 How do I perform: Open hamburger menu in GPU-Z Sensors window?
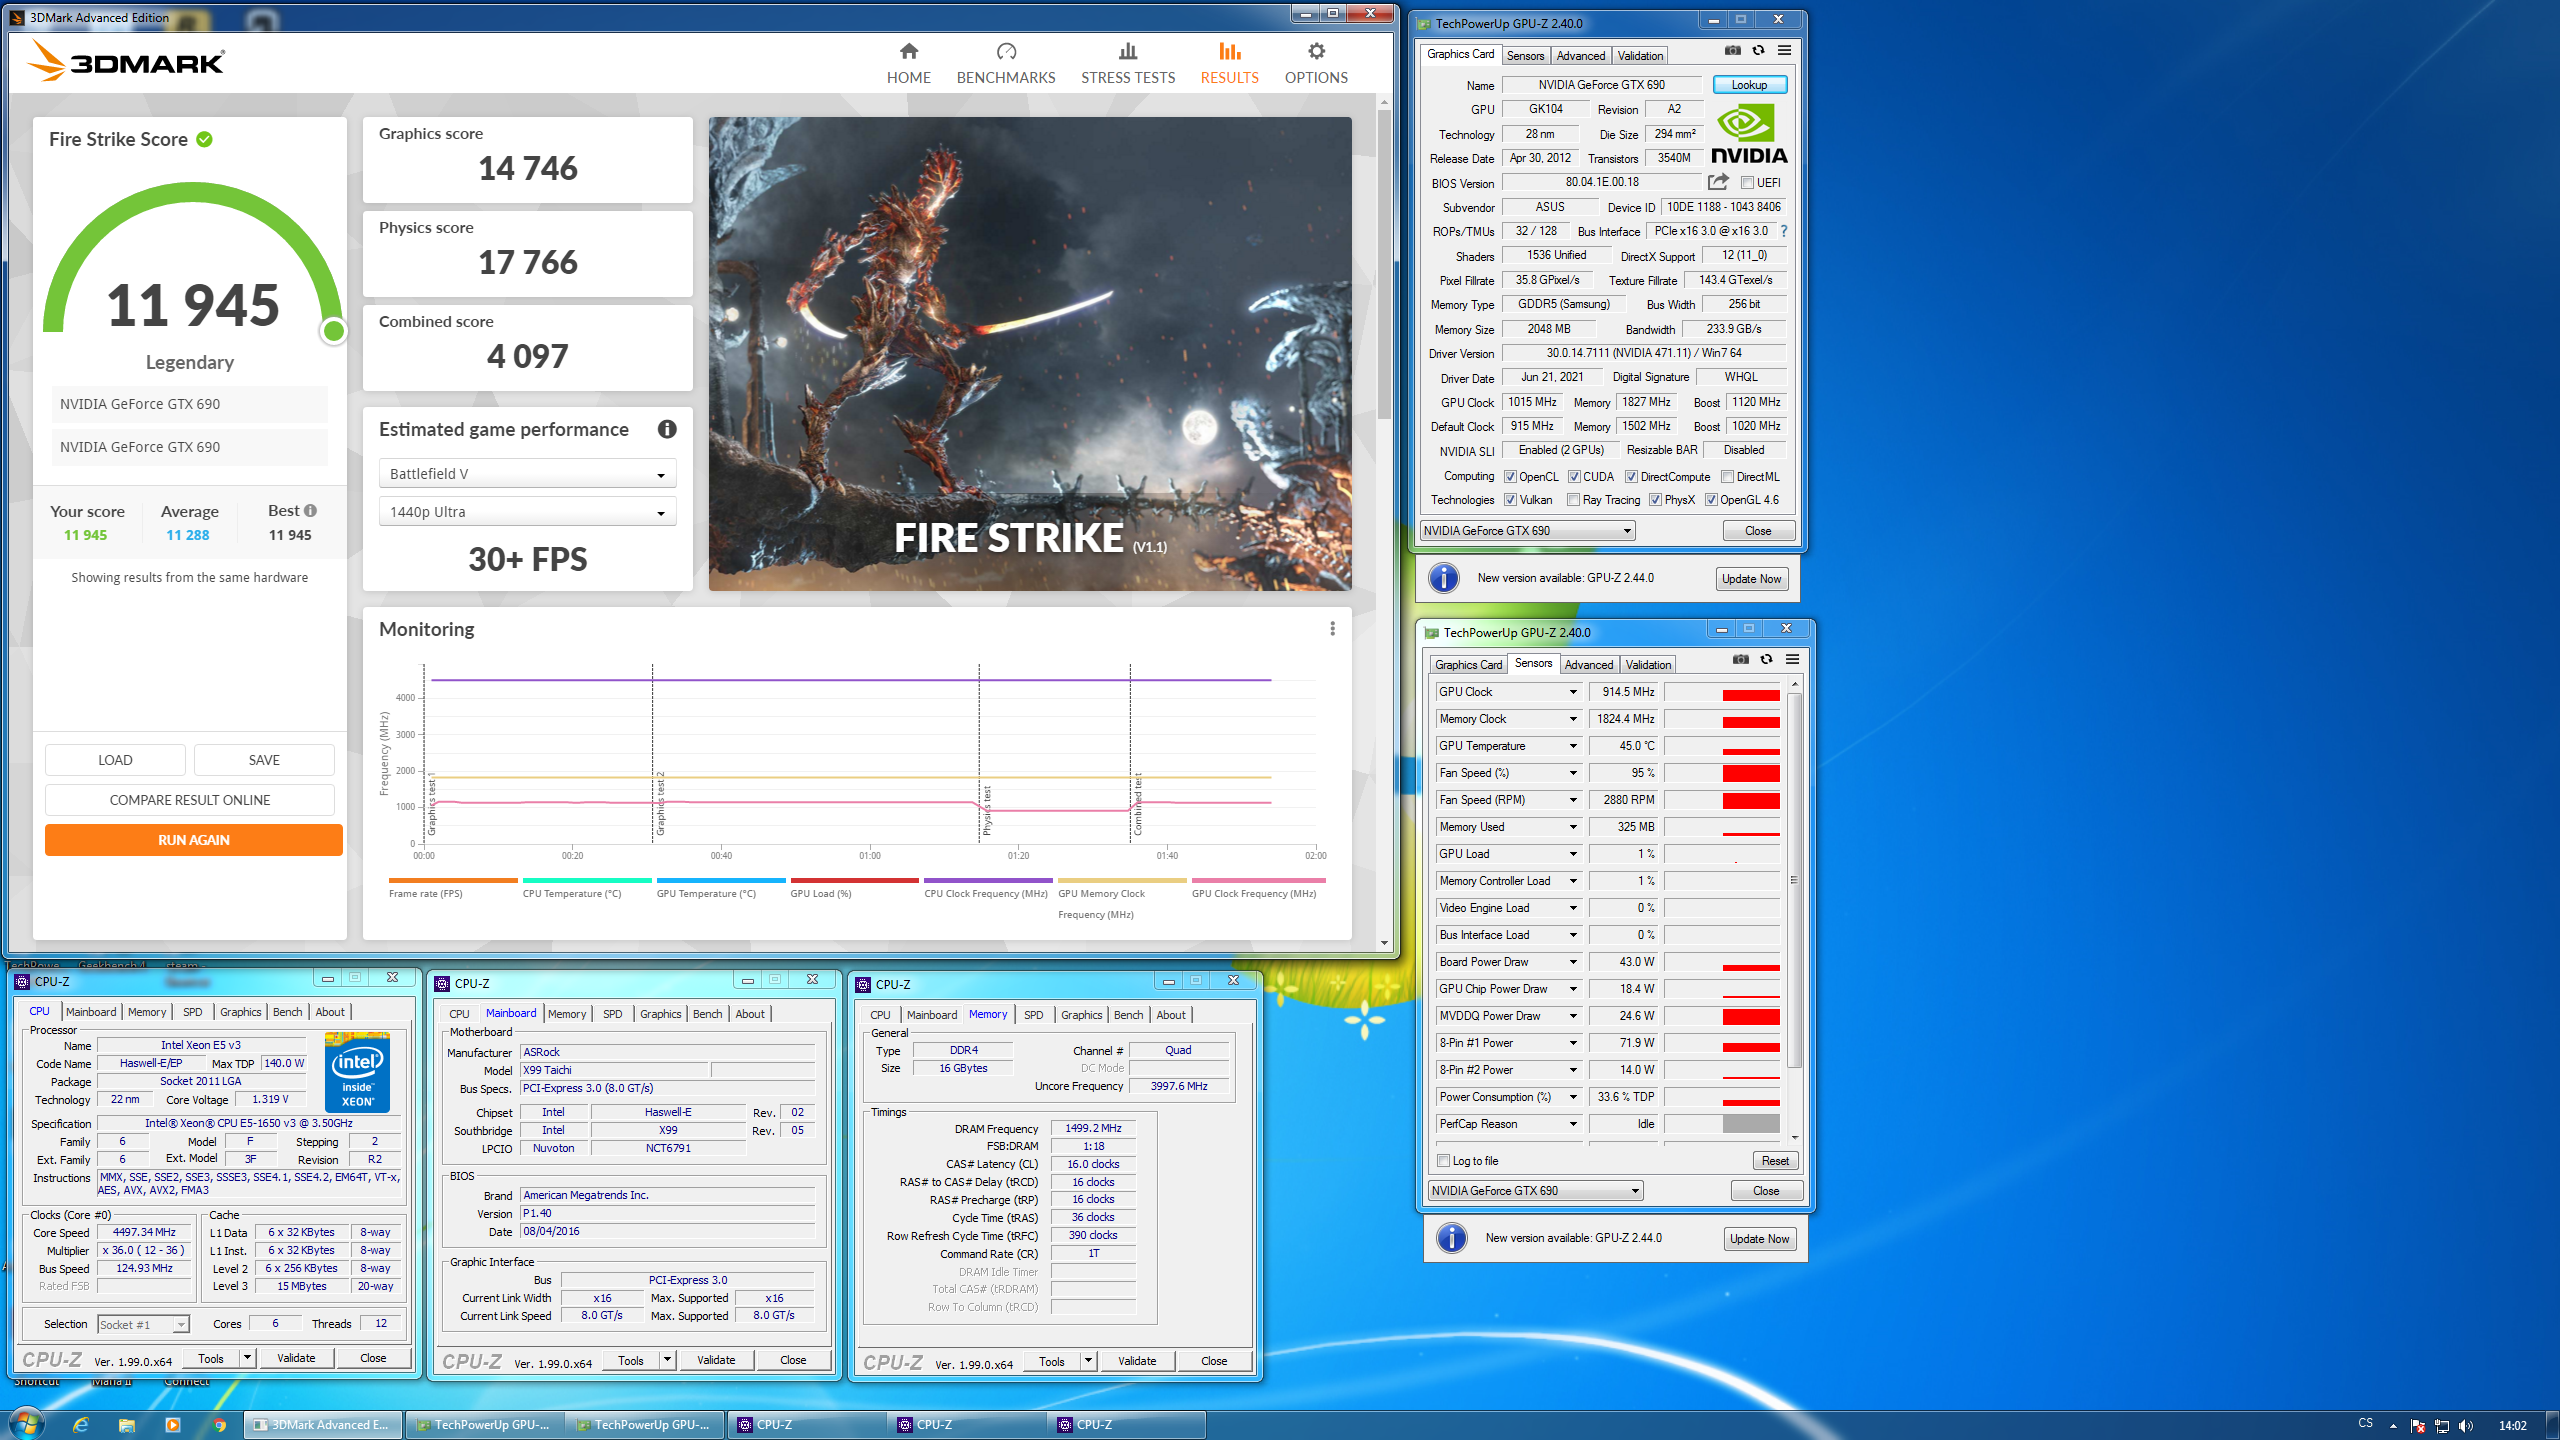click(x=1792, y=659)
